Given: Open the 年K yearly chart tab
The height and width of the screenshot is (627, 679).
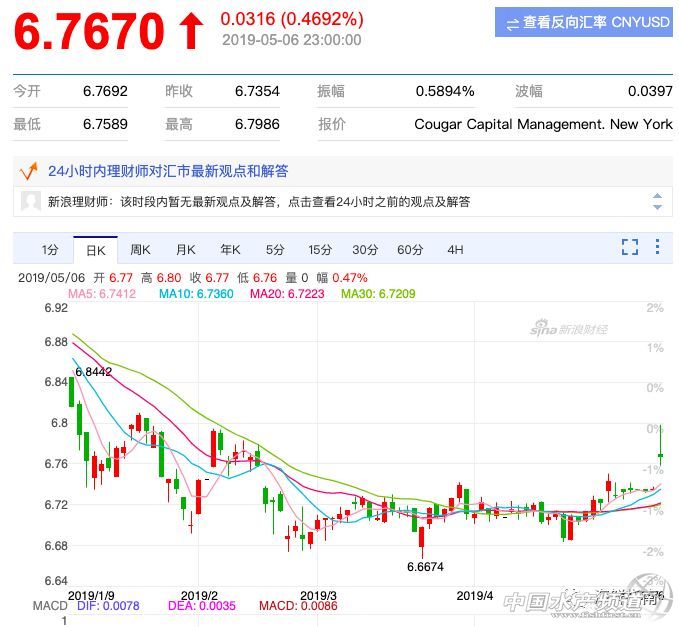Looking at the screenshot, I should (230, 249).
